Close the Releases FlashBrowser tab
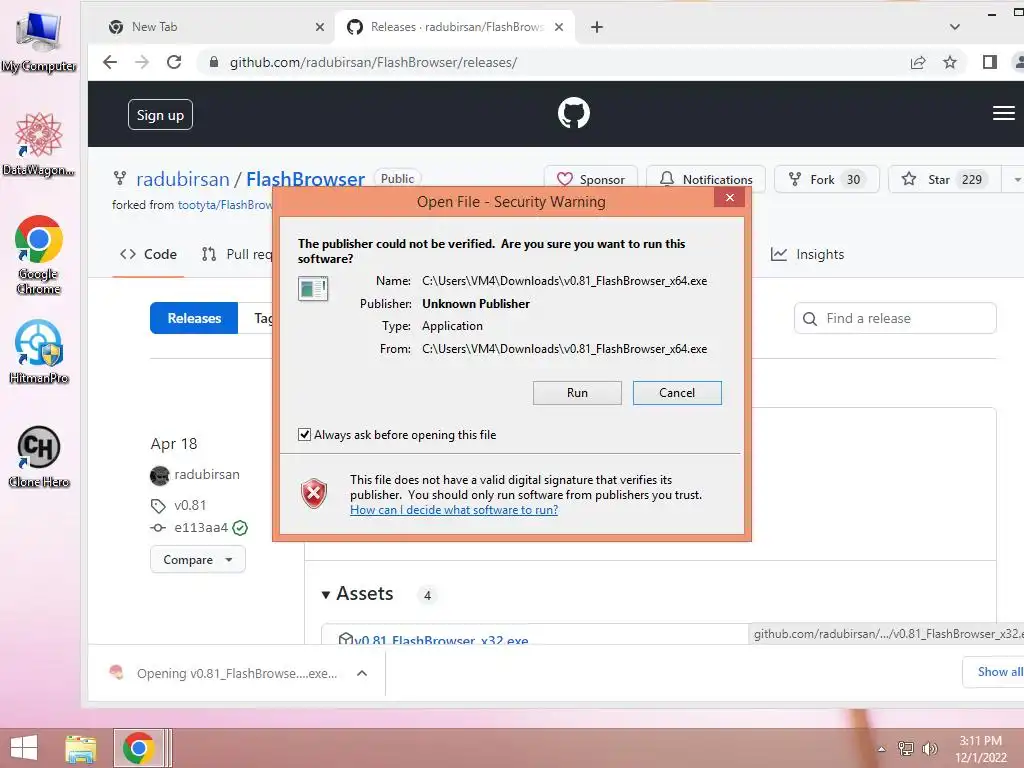1024x768 pixels. [x=559, y=27]
